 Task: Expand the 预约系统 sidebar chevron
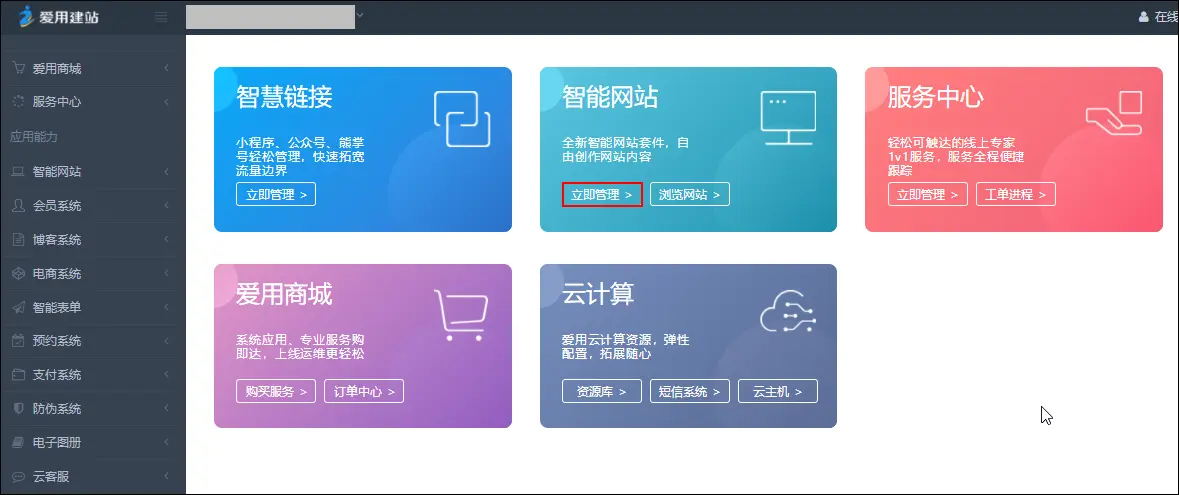click(x=166, y=341)
